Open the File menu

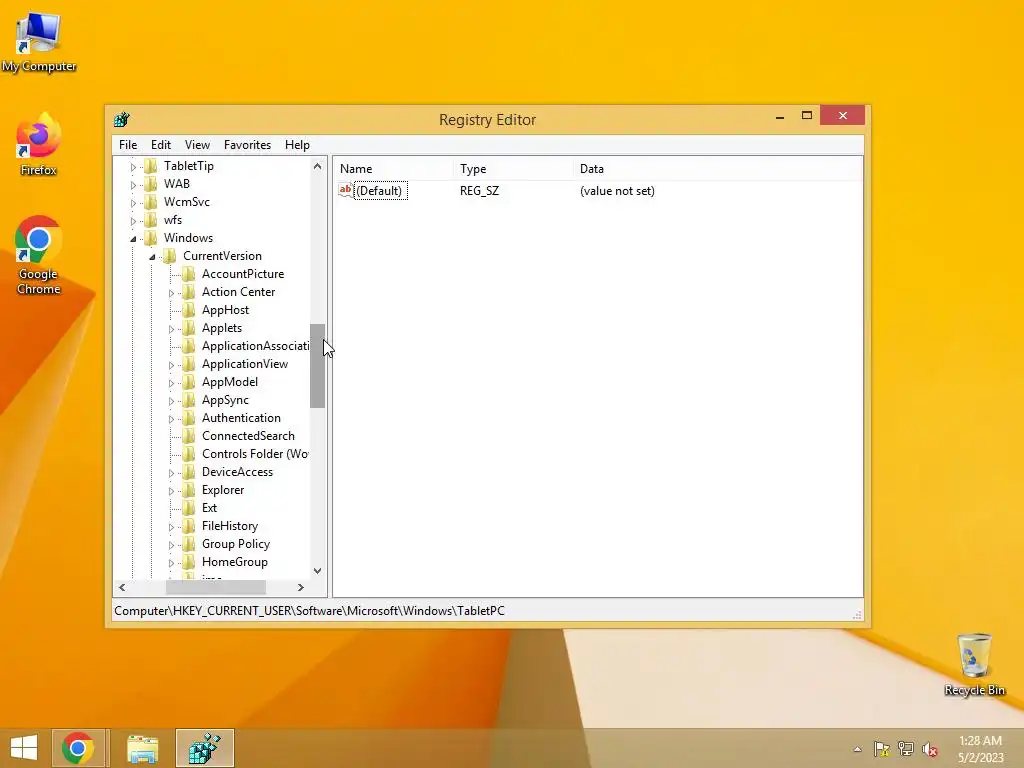tap(128, 145)
